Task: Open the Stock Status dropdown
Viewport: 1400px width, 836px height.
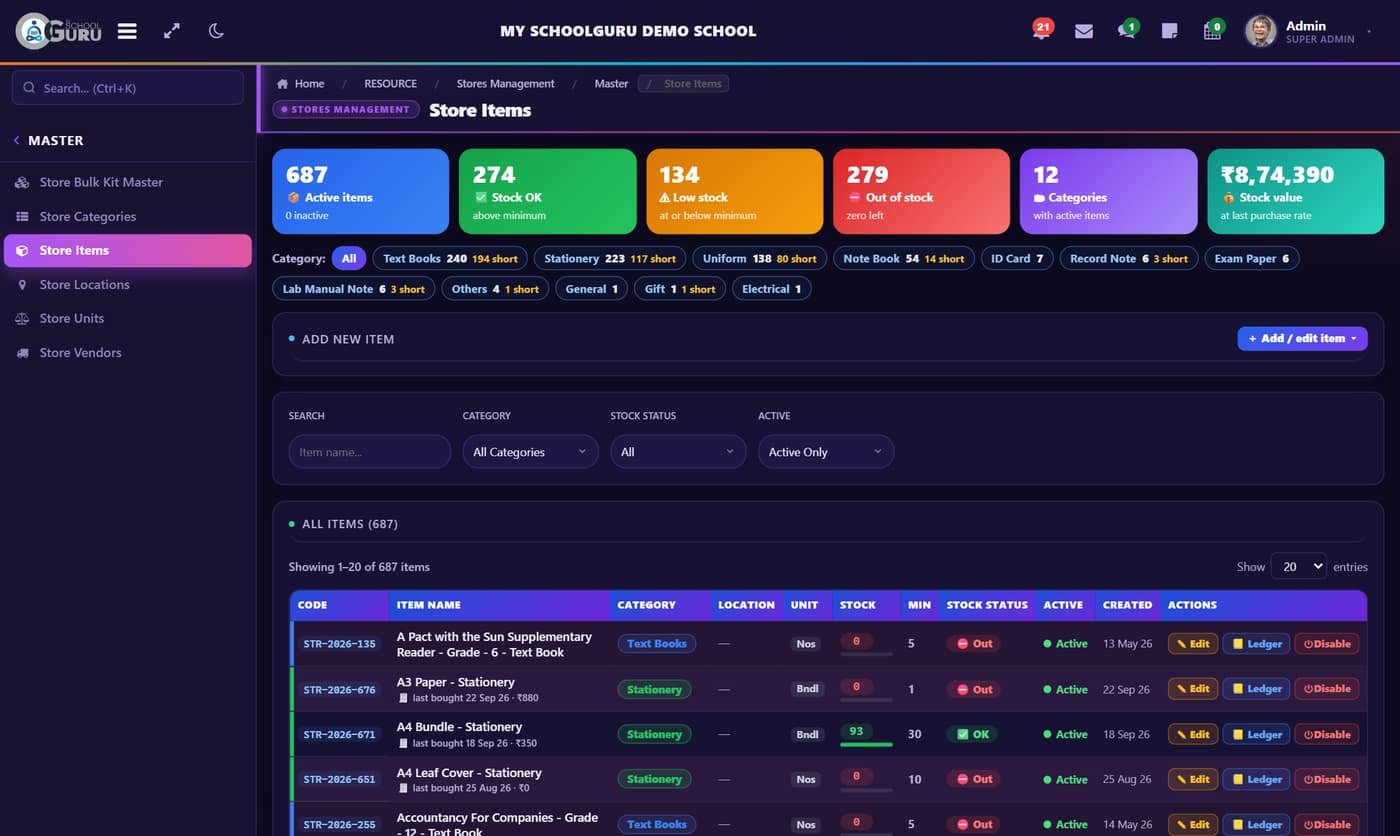Action: point(678,452)
